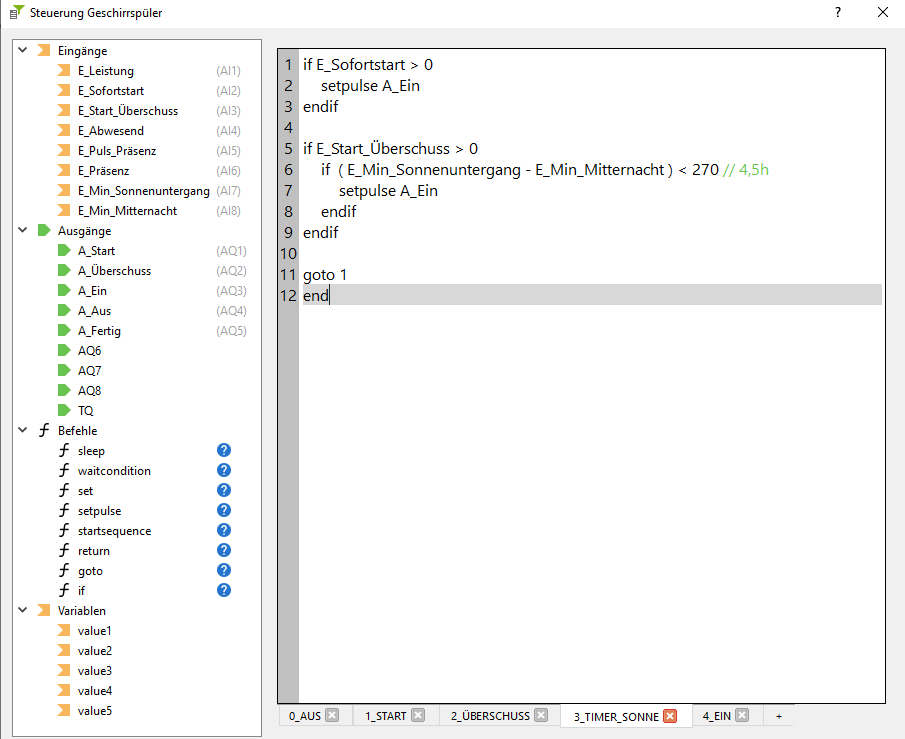
Task: Switch to the 2_ÜBERSCHUSS tab
Action: coord(489,716)
